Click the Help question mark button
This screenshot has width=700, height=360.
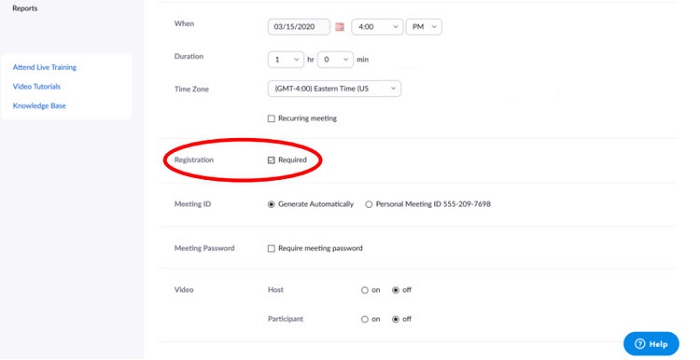(x=651, y=344)
